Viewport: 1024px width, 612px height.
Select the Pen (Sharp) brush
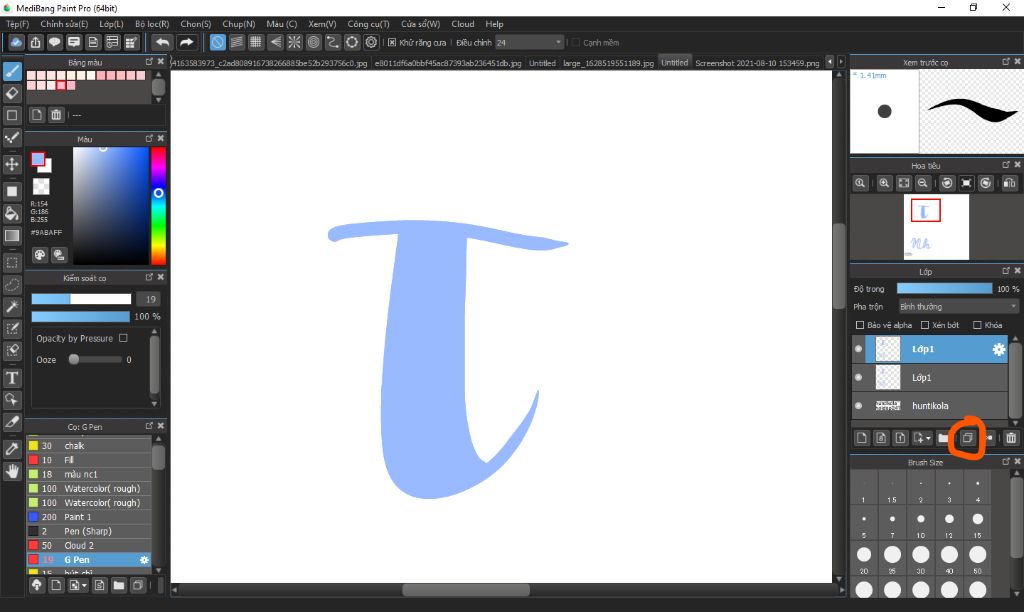(89, 531)
